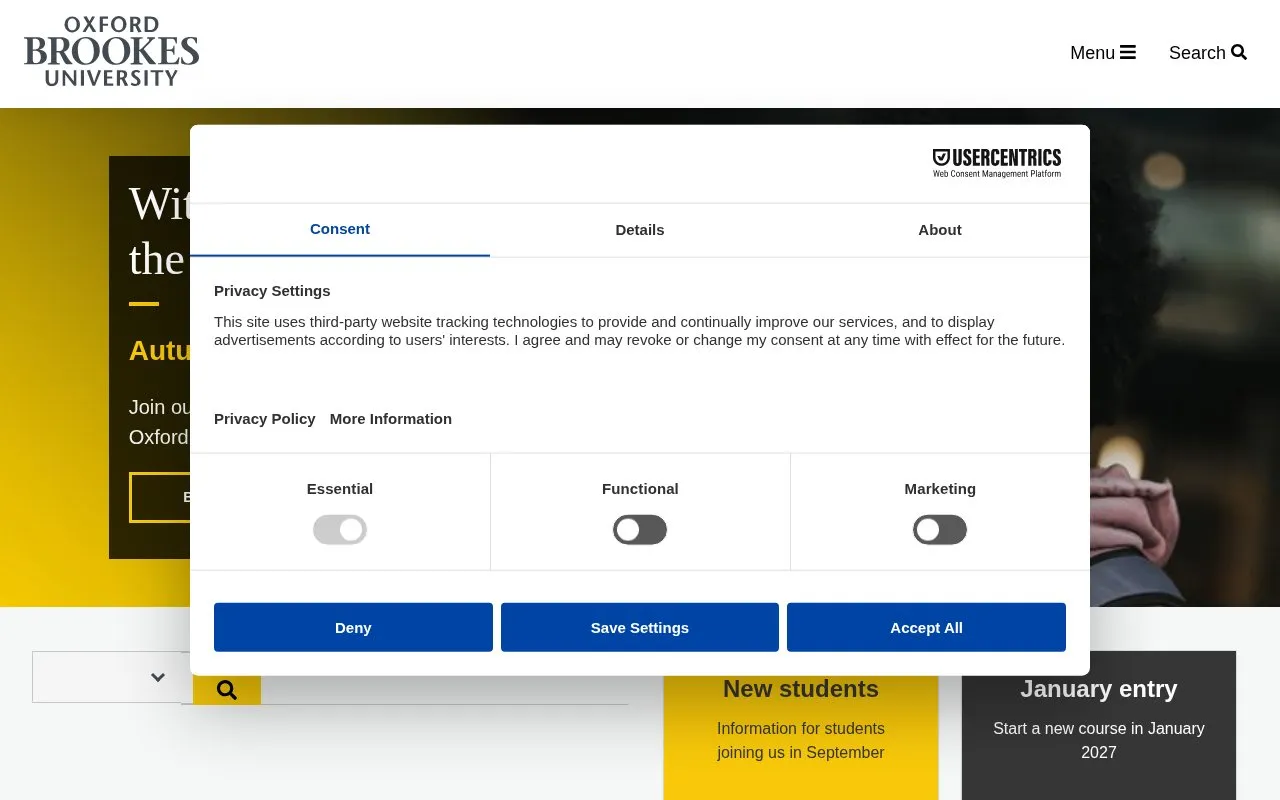Click the Deny button
1280x800 pixels.
point(353,627)
